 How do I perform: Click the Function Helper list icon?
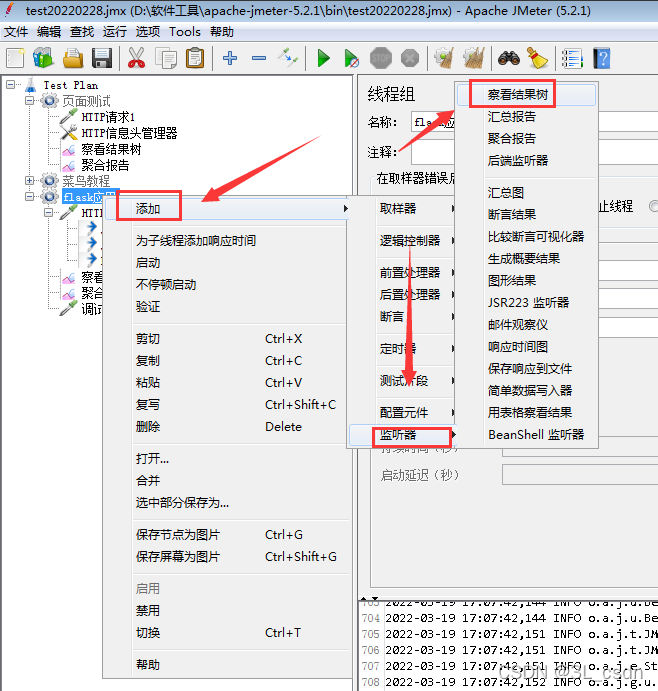572,58
